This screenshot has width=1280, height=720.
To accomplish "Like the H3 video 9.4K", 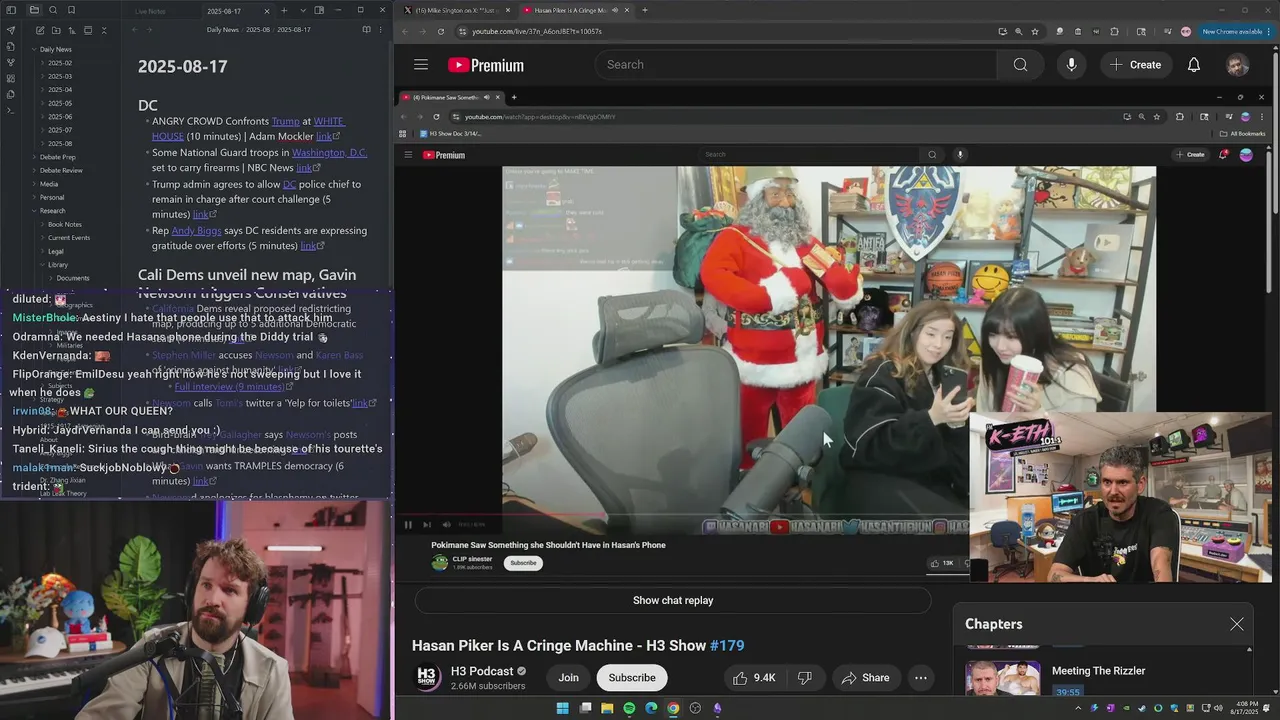I will point(754,678).
